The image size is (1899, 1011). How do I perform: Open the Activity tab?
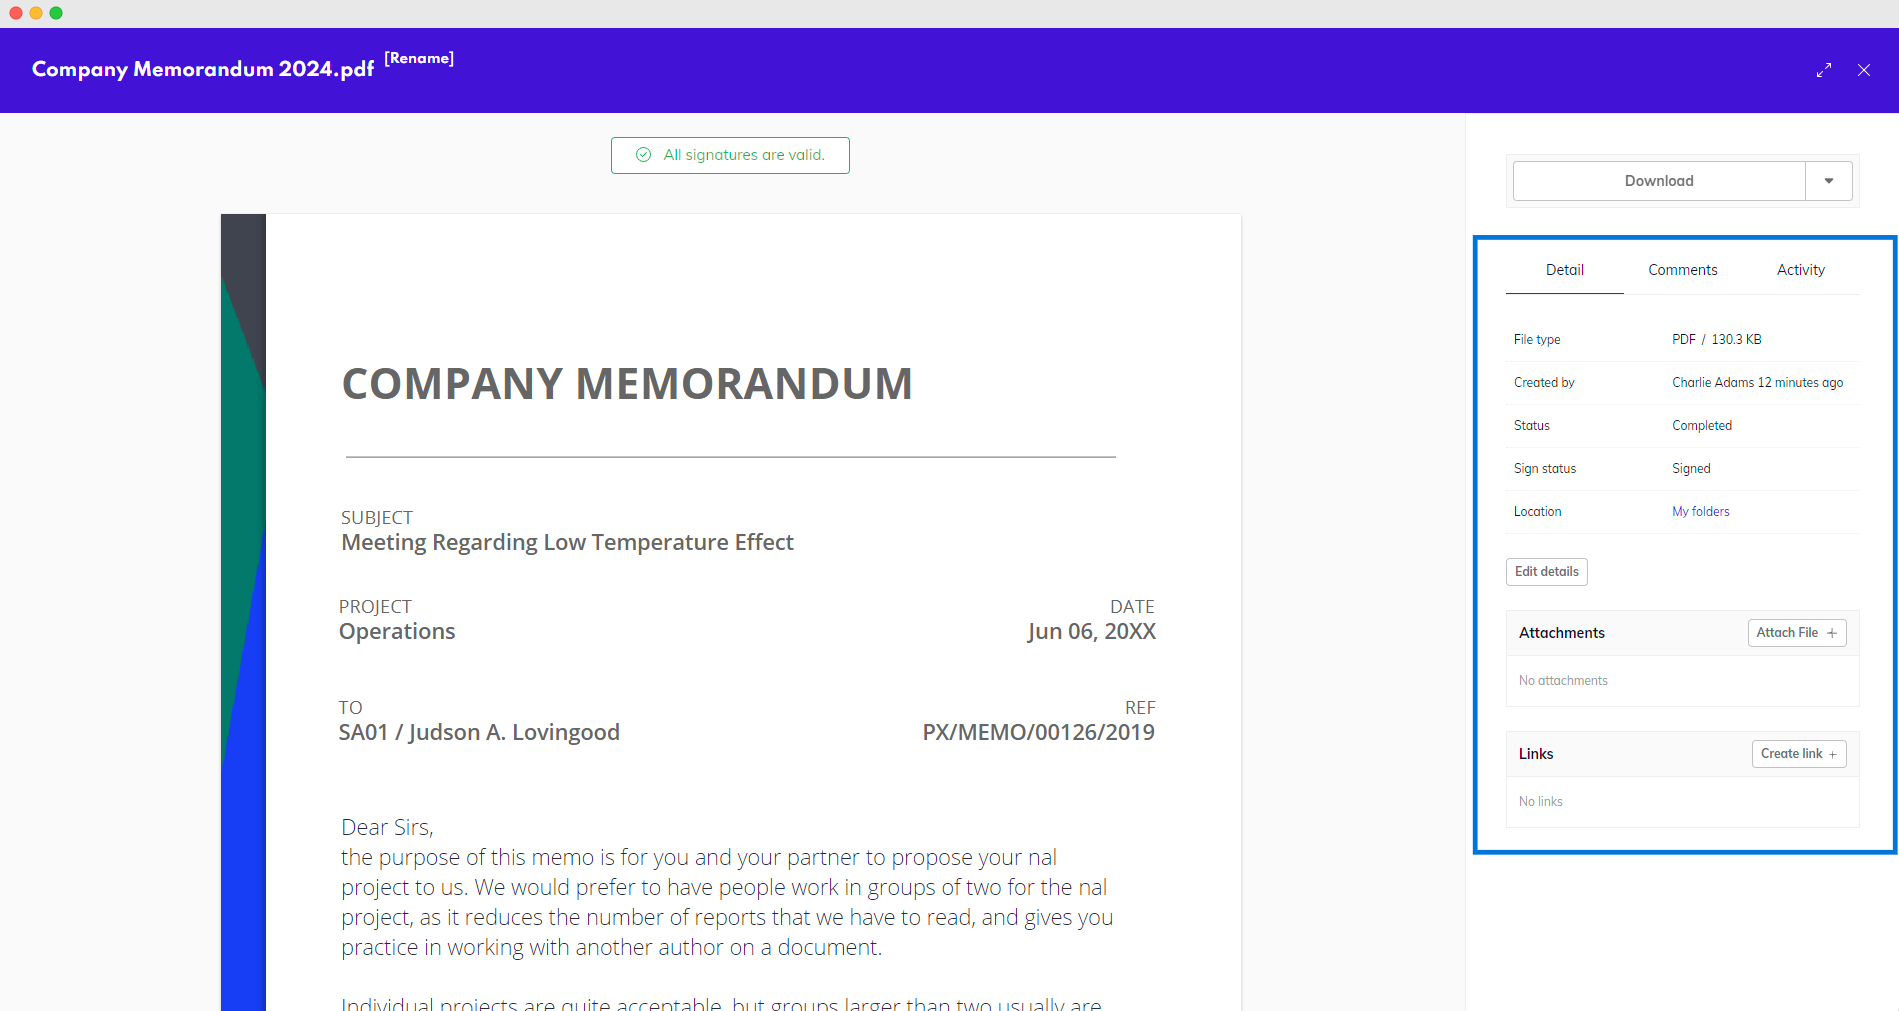1800,270
